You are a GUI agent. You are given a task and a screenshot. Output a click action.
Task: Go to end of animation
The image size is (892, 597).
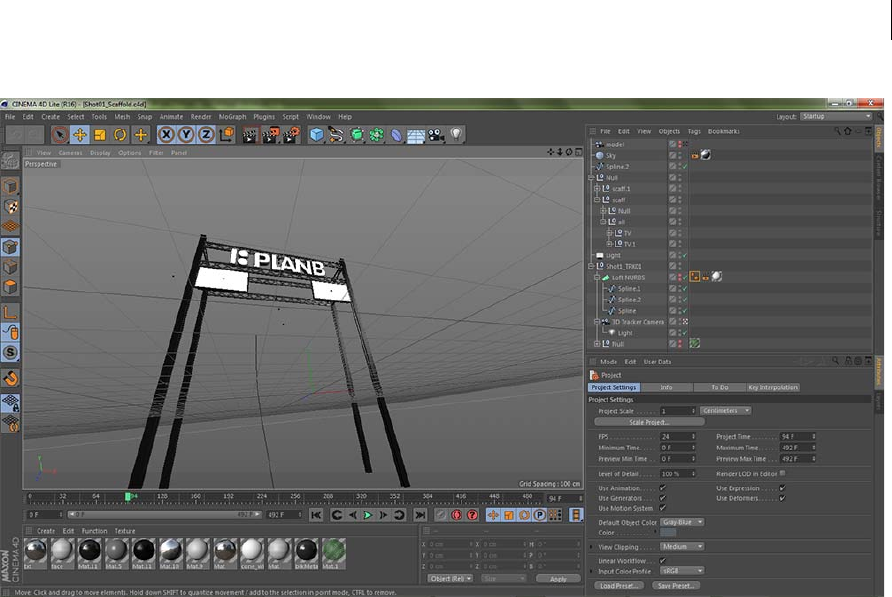click(x=420, y=515)
